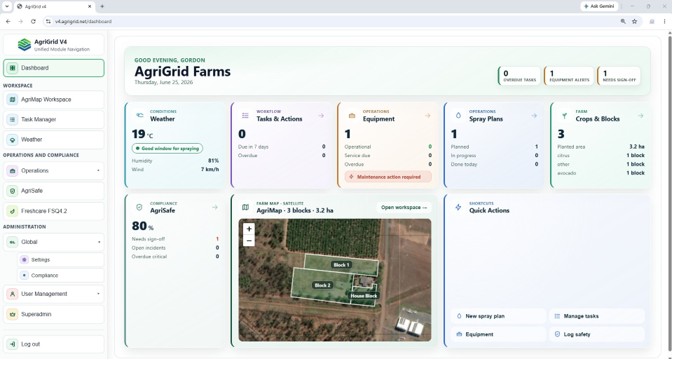Screen dimensions: 685x372
Task: Click the AgriSafe card shield-check icon
Action: [x=139, y=207]
